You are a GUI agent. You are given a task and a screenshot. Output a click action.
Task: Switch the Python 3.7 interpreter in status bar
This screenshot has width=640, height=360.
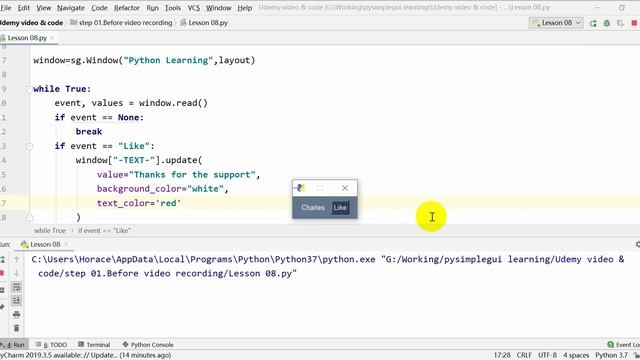(611, 355)
